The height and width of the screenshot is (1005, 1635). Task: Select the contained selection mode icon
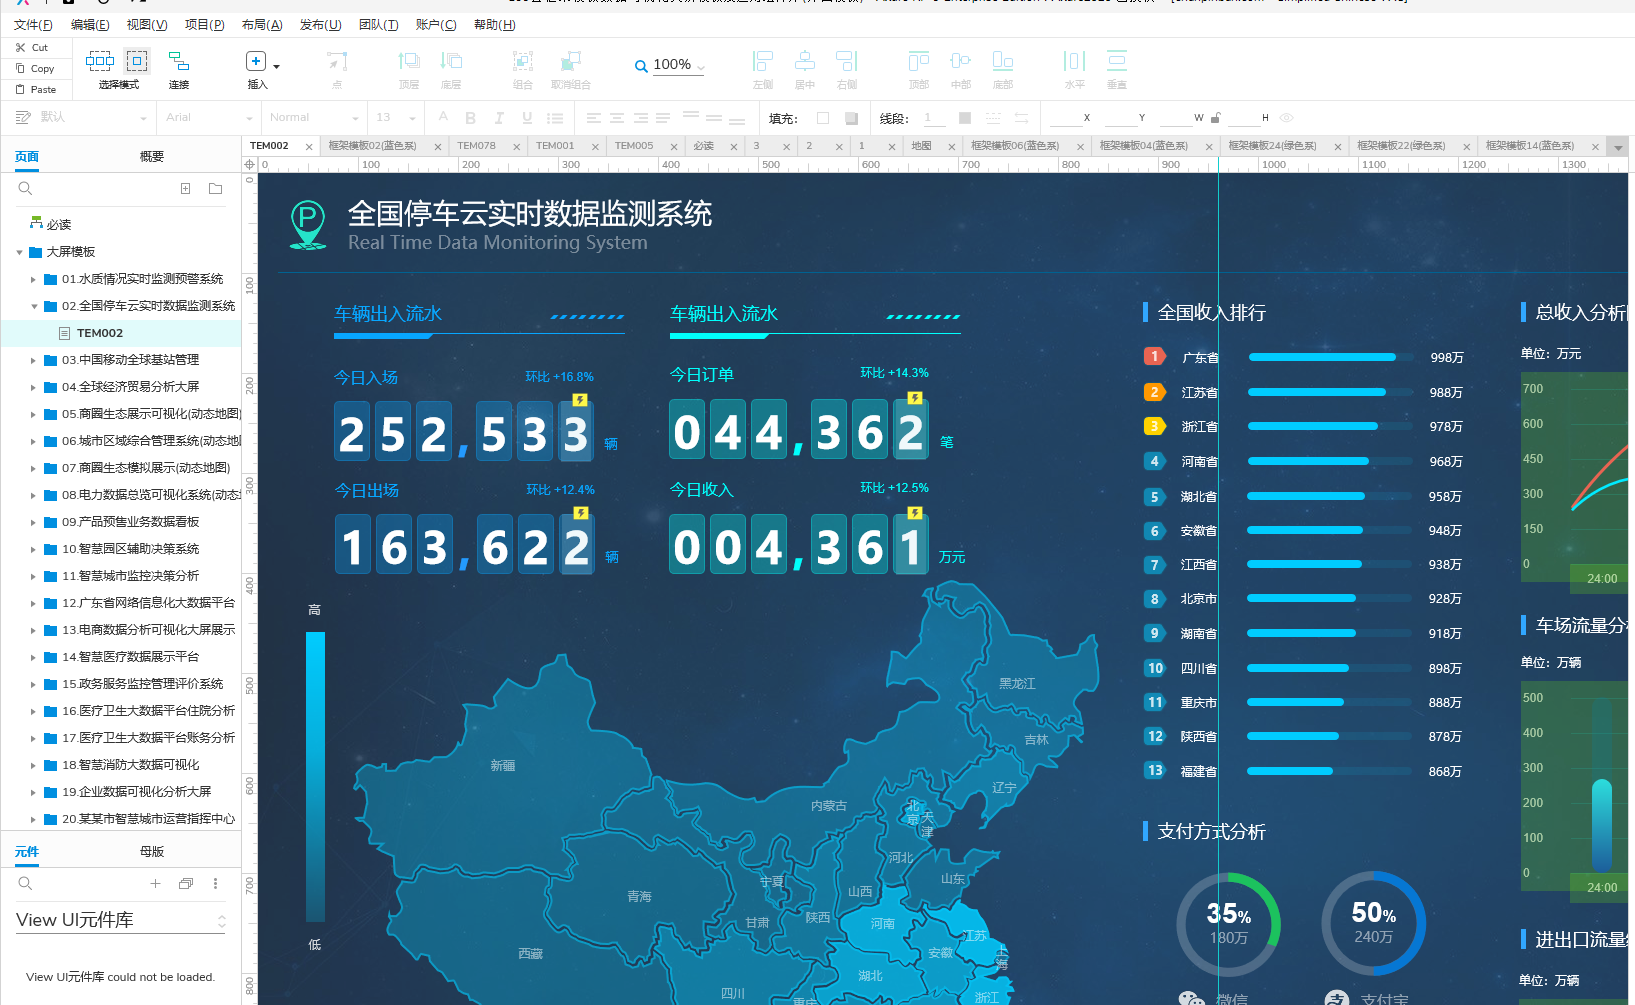pos(137,62)
